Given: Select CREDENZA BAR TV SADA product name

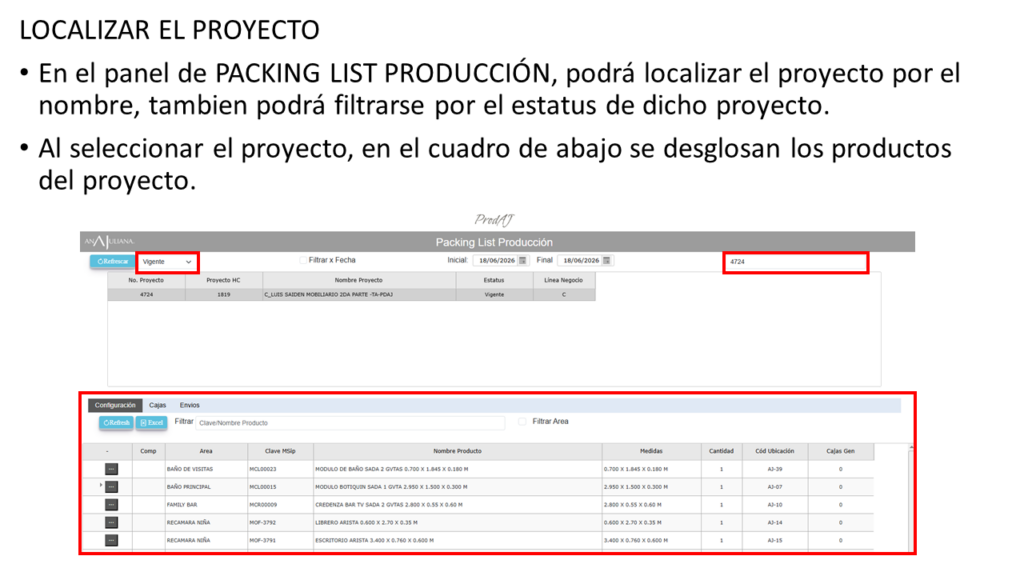Looking at the screenshot, I should coord(389,505).
